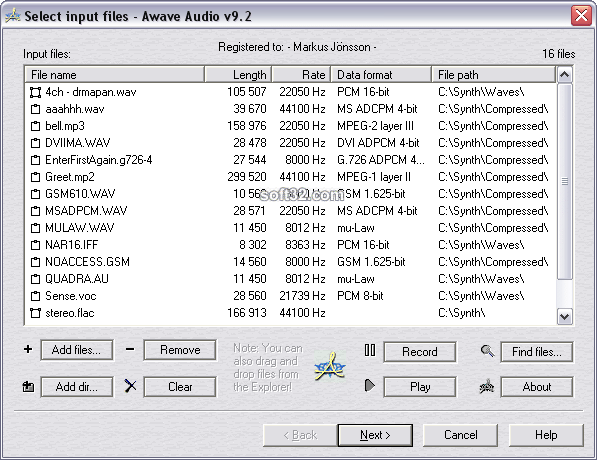This screenshot has height=460, width=597.
Task: Click the file icon of NOACCESS.GSM
Action: 35,262
